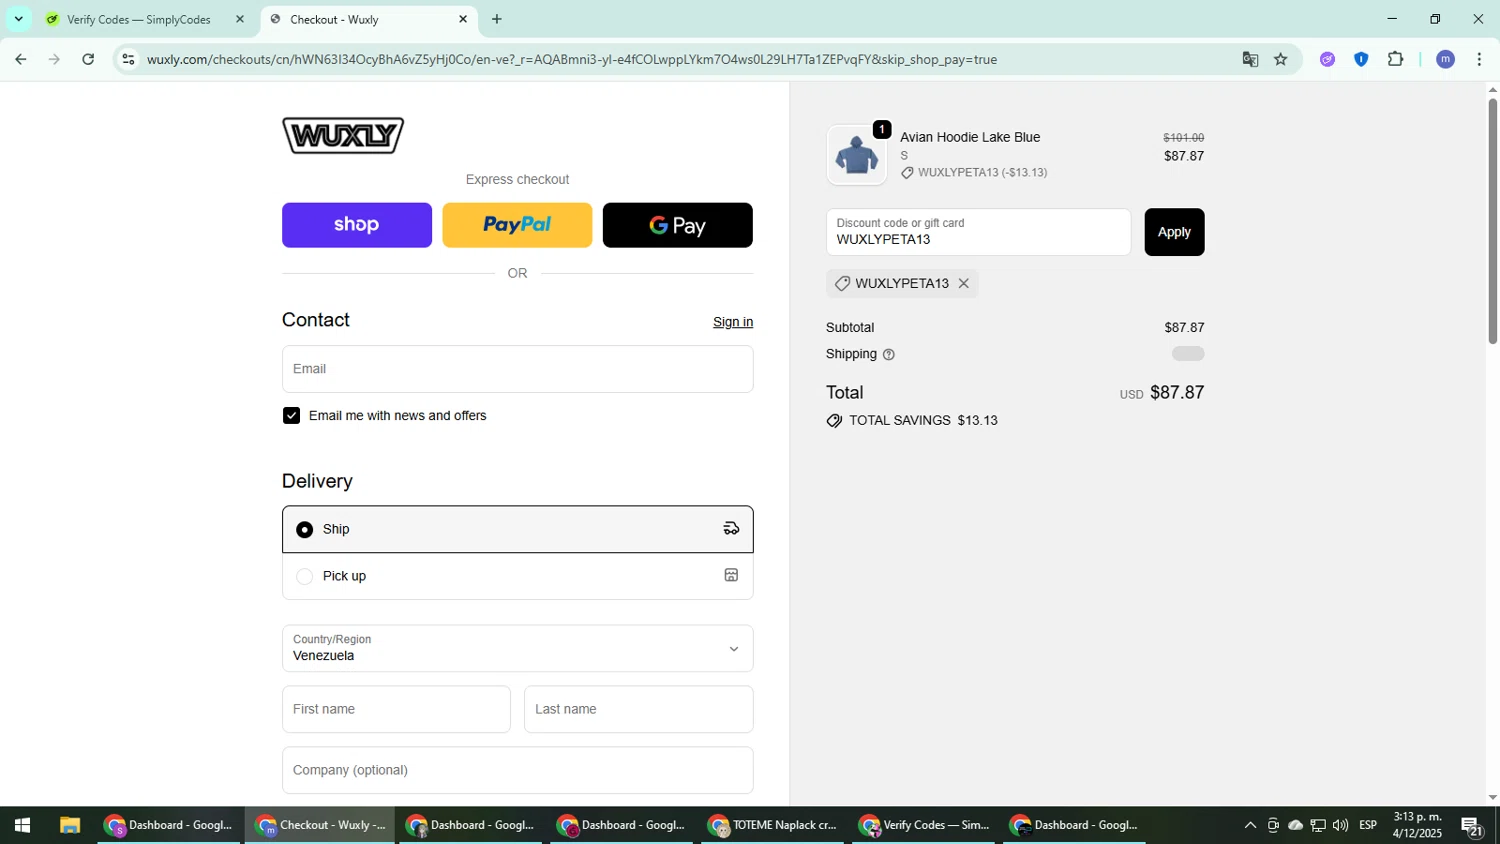Focus the Email input field
1500x844 pixels.
click(518, 369)
